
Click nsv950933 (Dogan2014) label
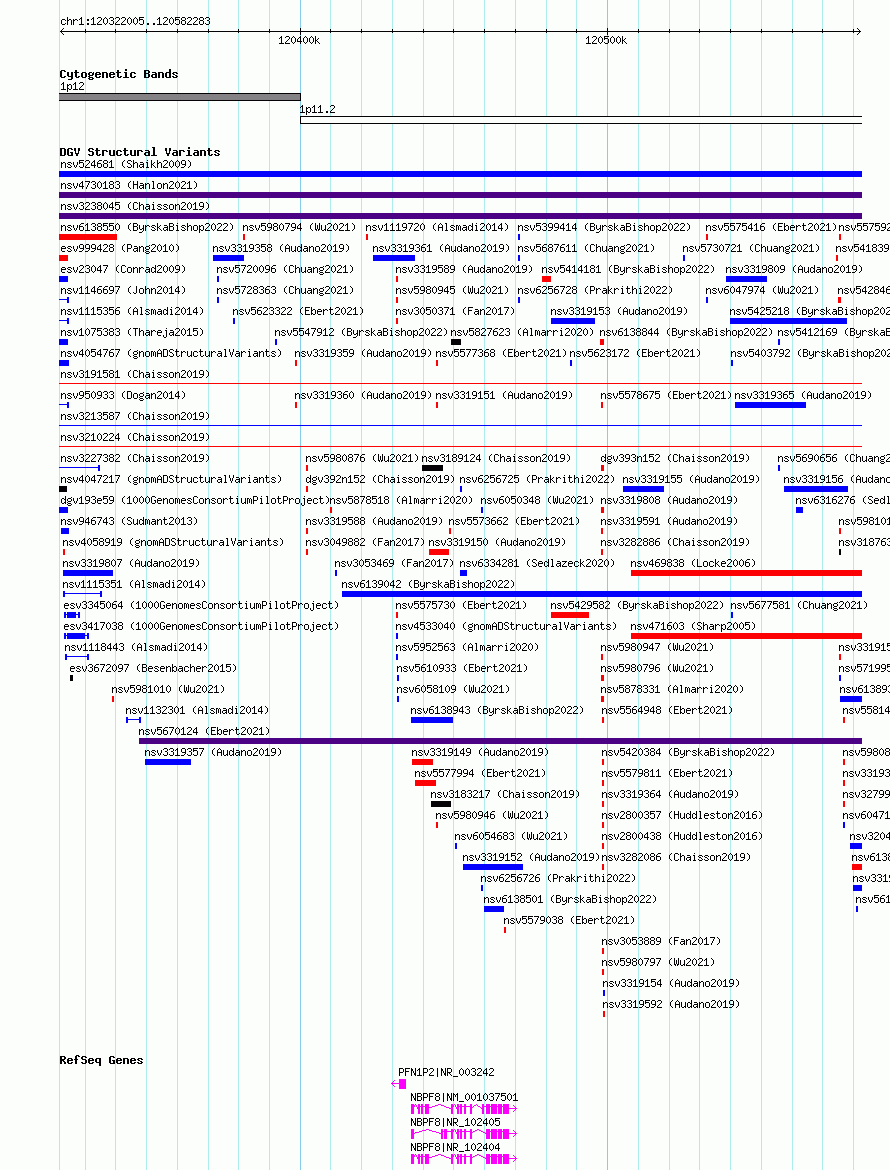point(123,395)
